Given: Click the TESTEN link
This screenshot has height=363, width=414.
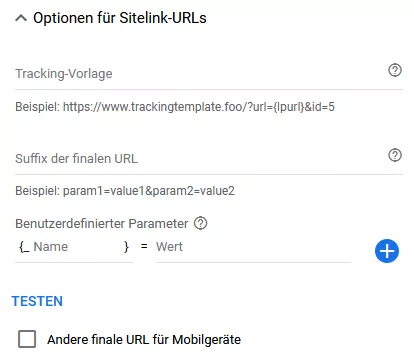Looking at the screenshot, I should point(37,301).
